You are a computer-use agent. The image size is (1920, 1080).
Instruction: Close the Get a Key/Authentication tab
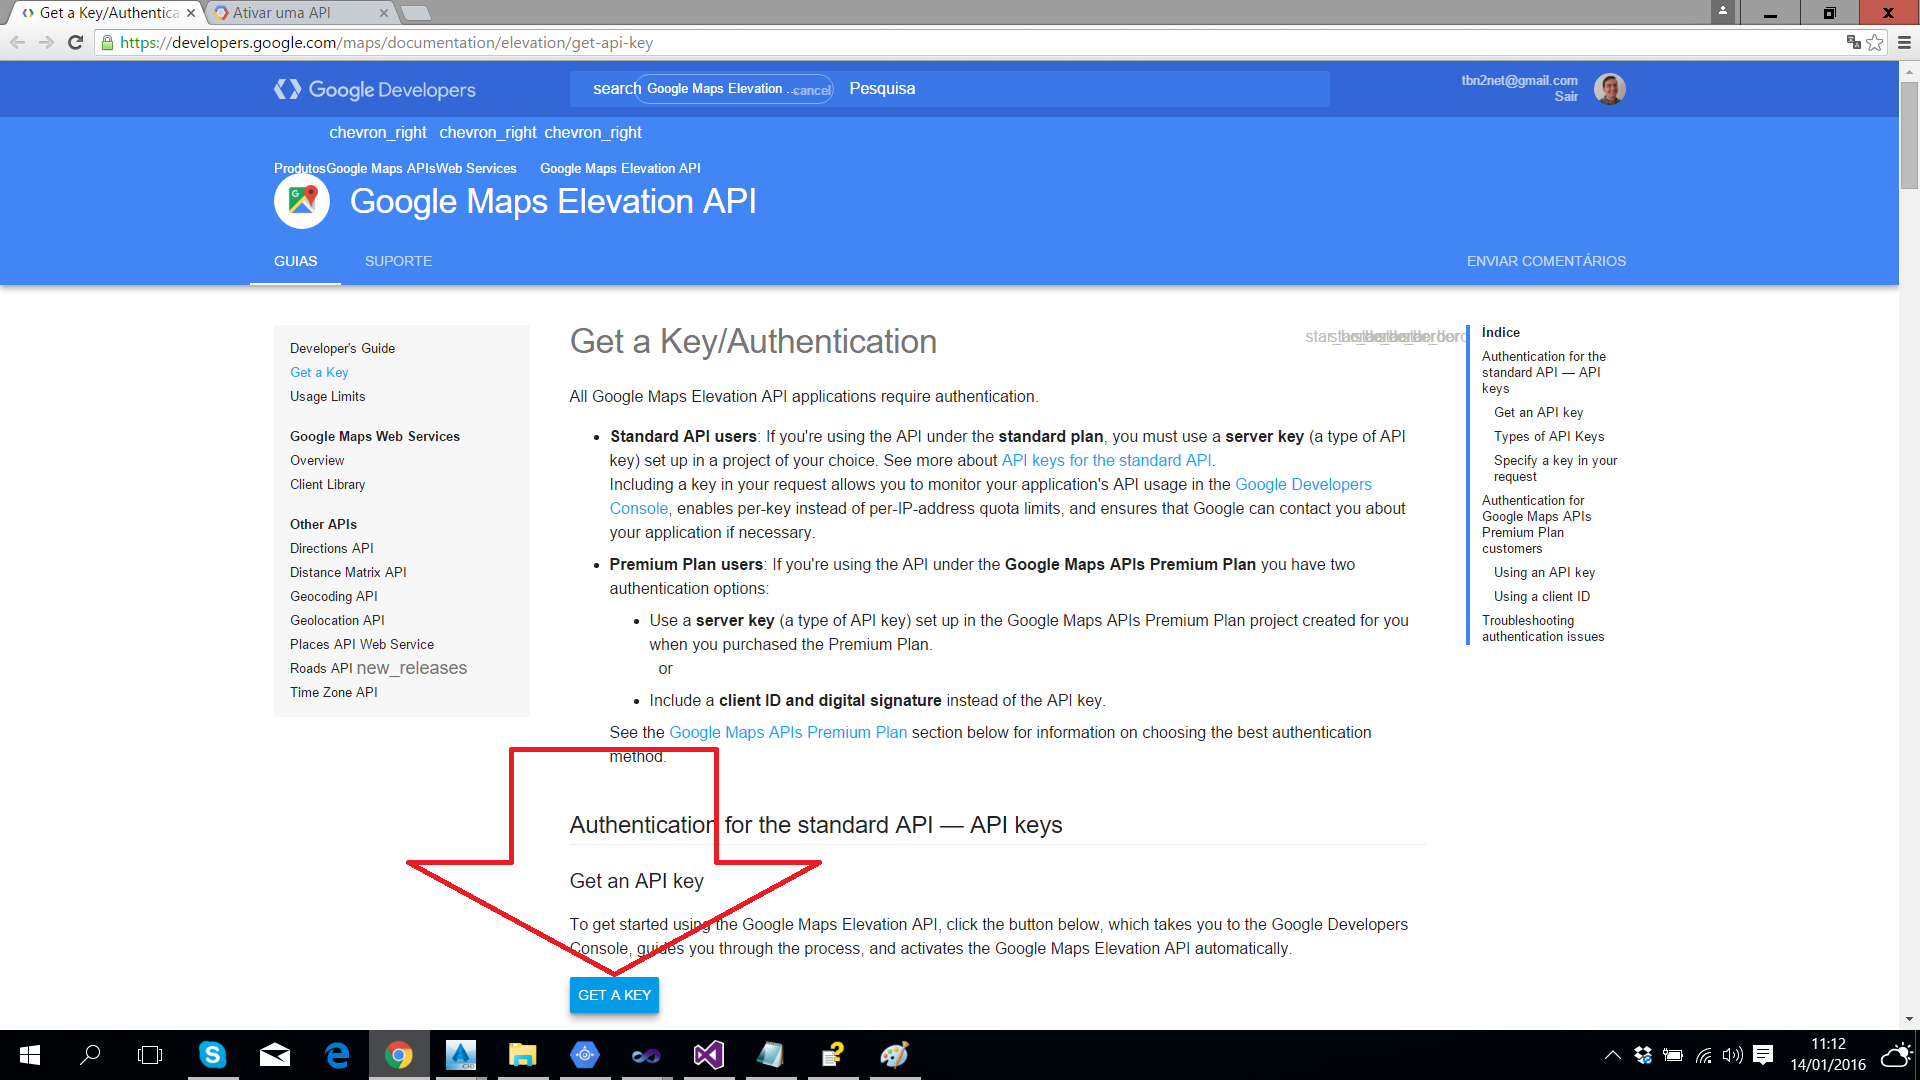pos(191,13)
